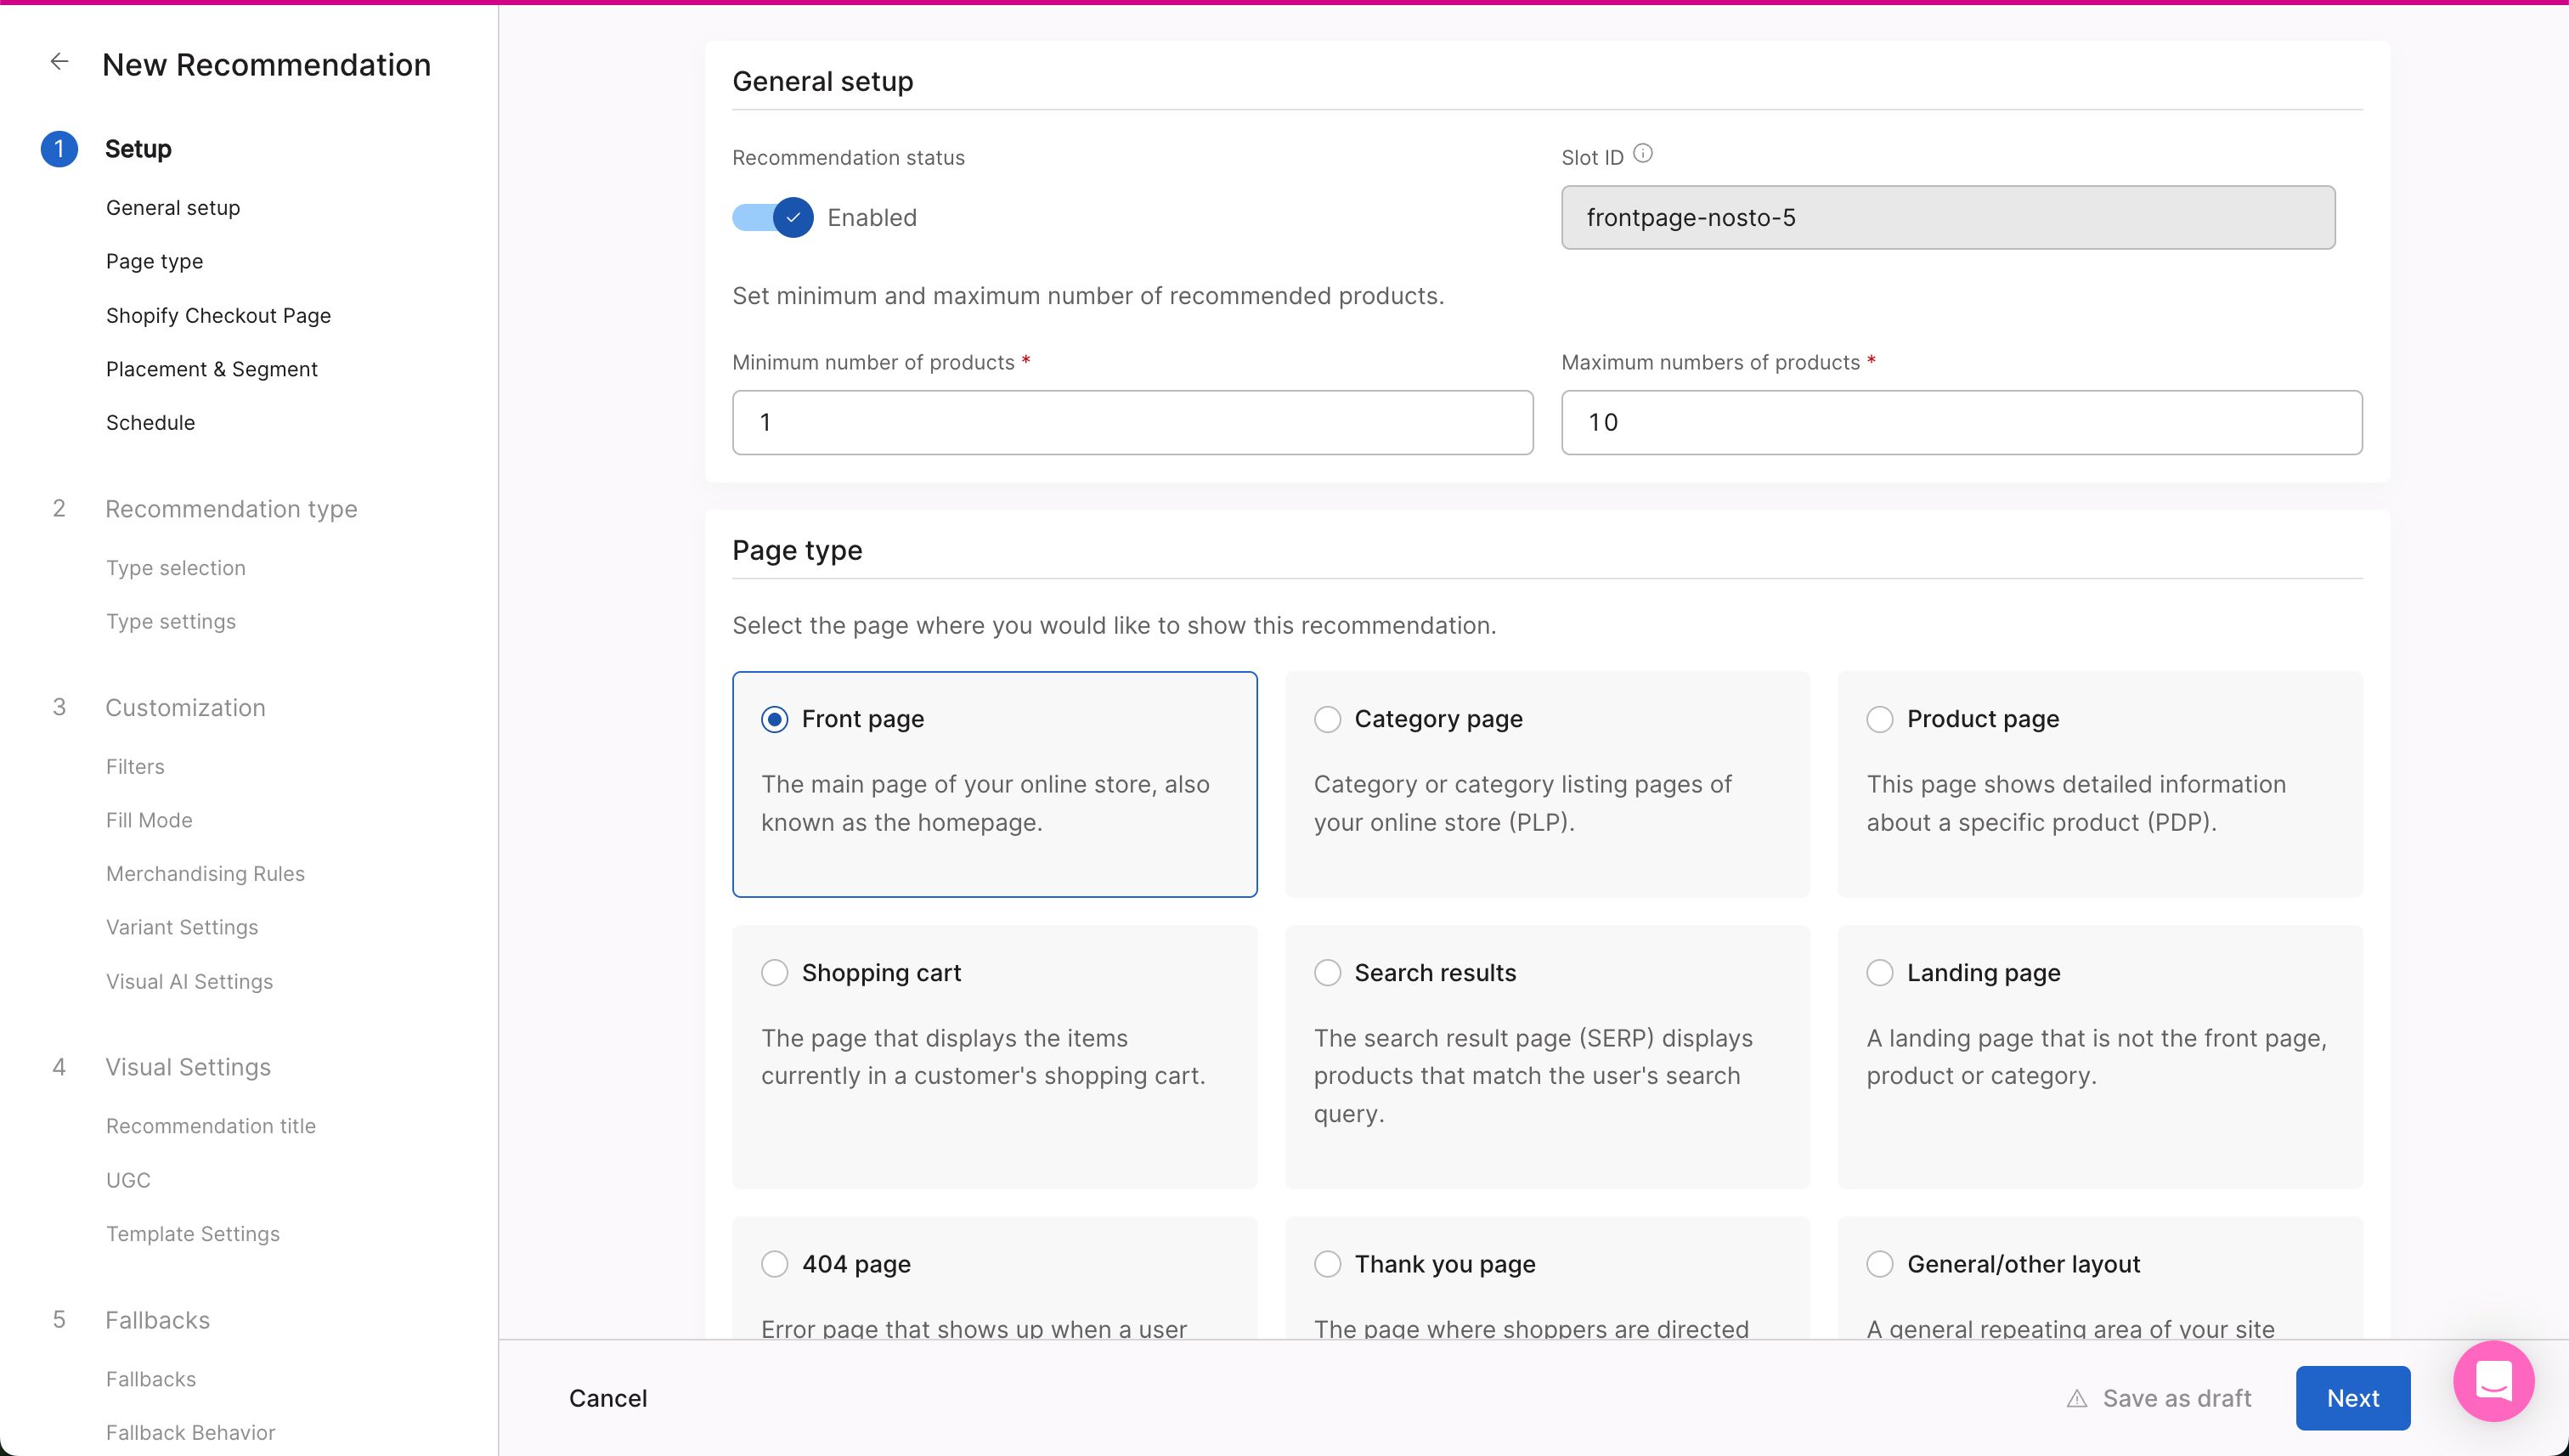Click the step 3 Customization circle
Screen dimensions: 2569x1456
(60, 707)
